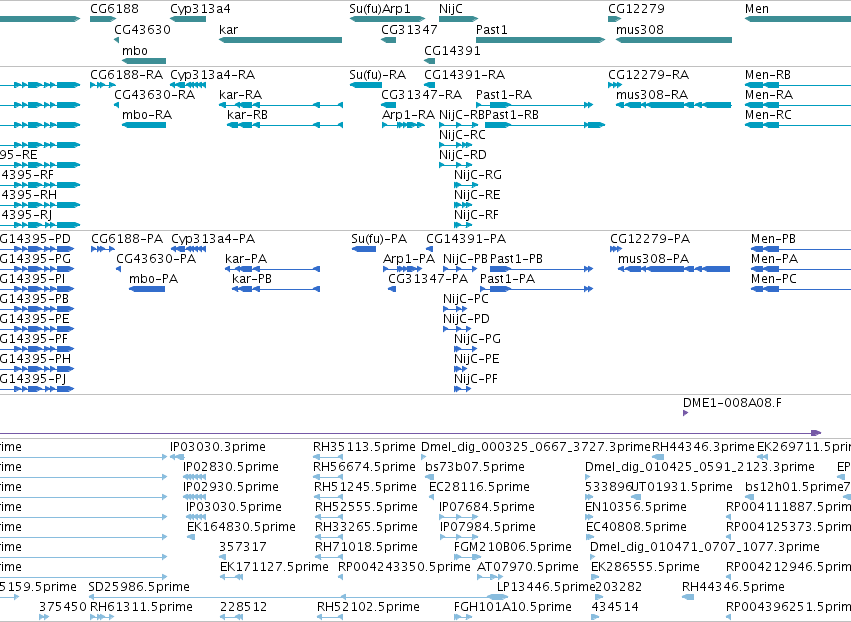Select EST RP004243350.5prime

(x=404, y=567)
